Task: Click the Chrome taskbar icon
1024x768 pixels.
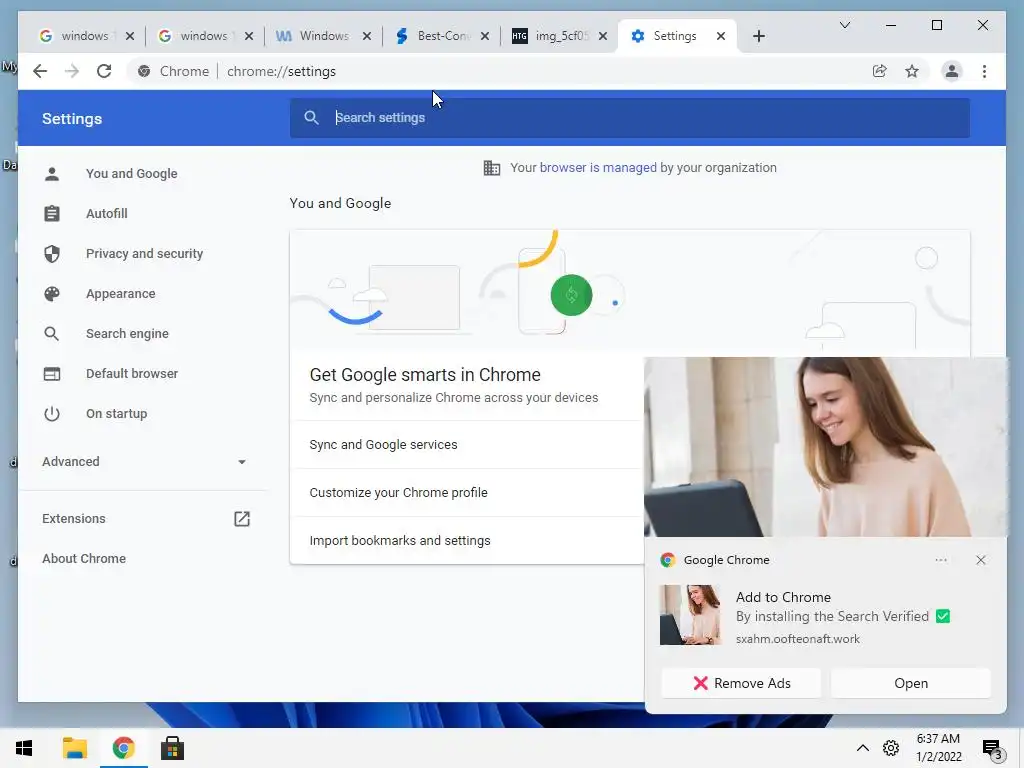Action: [x=123, y=748]
